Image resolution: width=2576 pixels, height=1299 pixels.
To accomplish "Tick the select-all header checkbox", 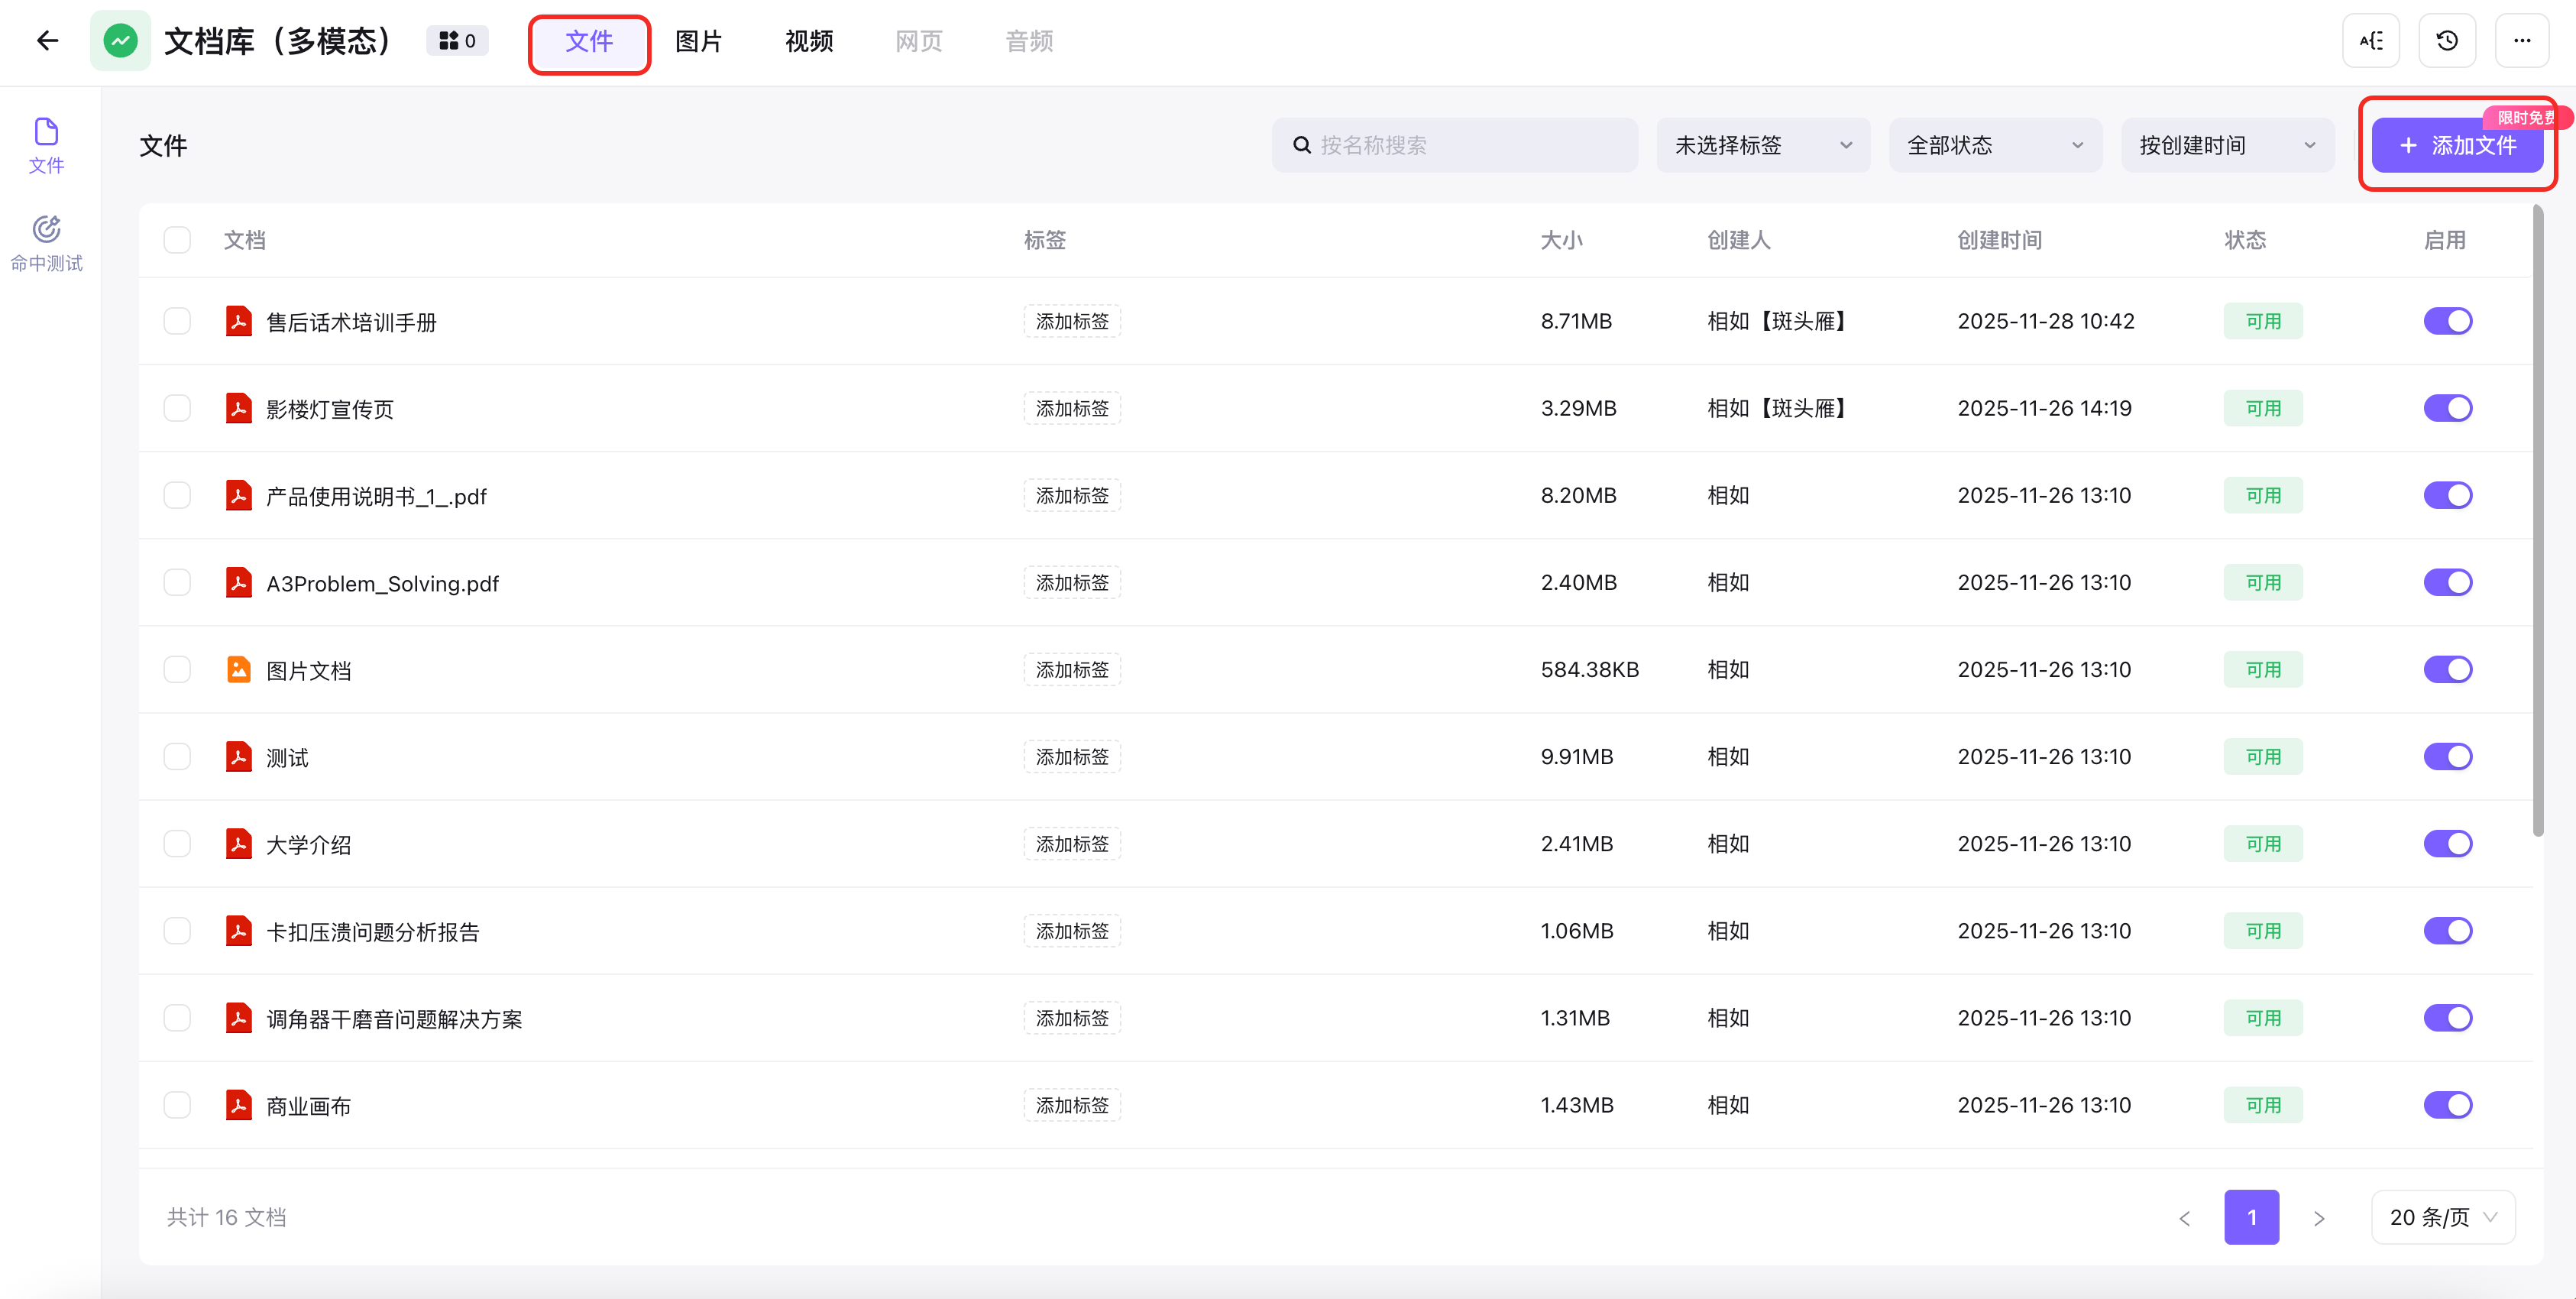I will [177, 240].
